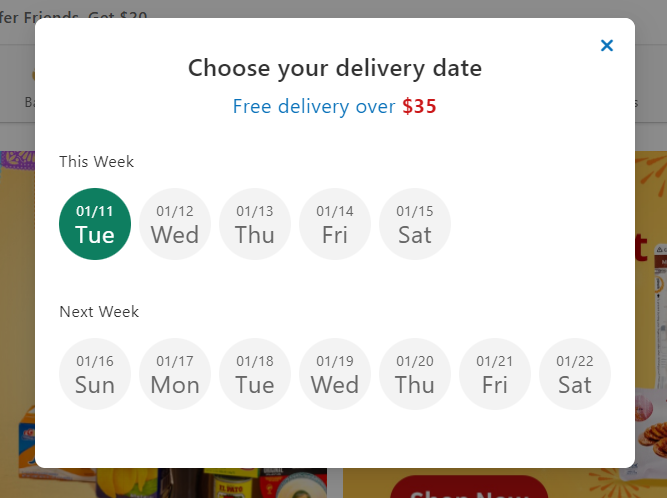668x498 pixels.
Task: Click the This Week section label
Action: [x=96, y=162]
